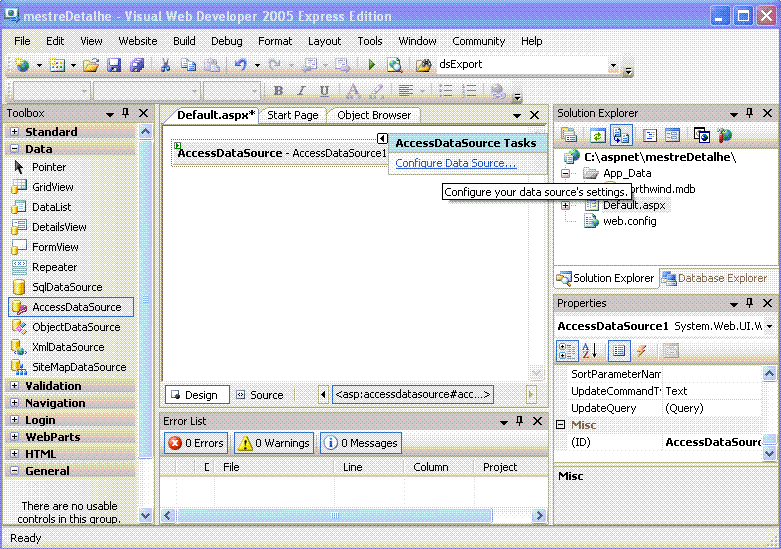The image size is (781, 549).
Task: Toggle the 0 Errors filter button
Action: point(196,443)
